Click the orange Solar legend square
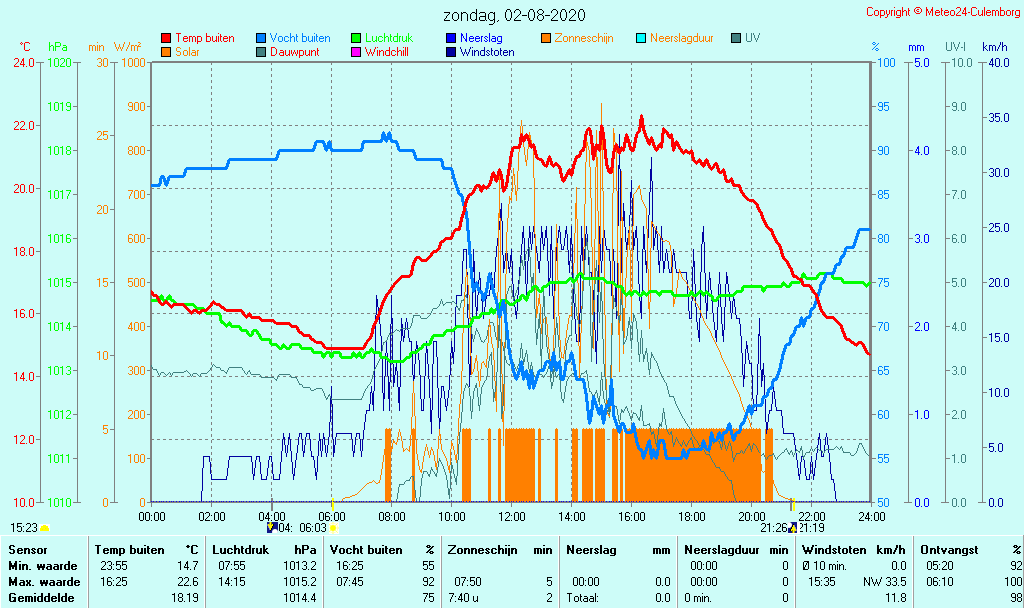Screen dimensions: 1026x608 pyautogui.click(x=166, y=51)
